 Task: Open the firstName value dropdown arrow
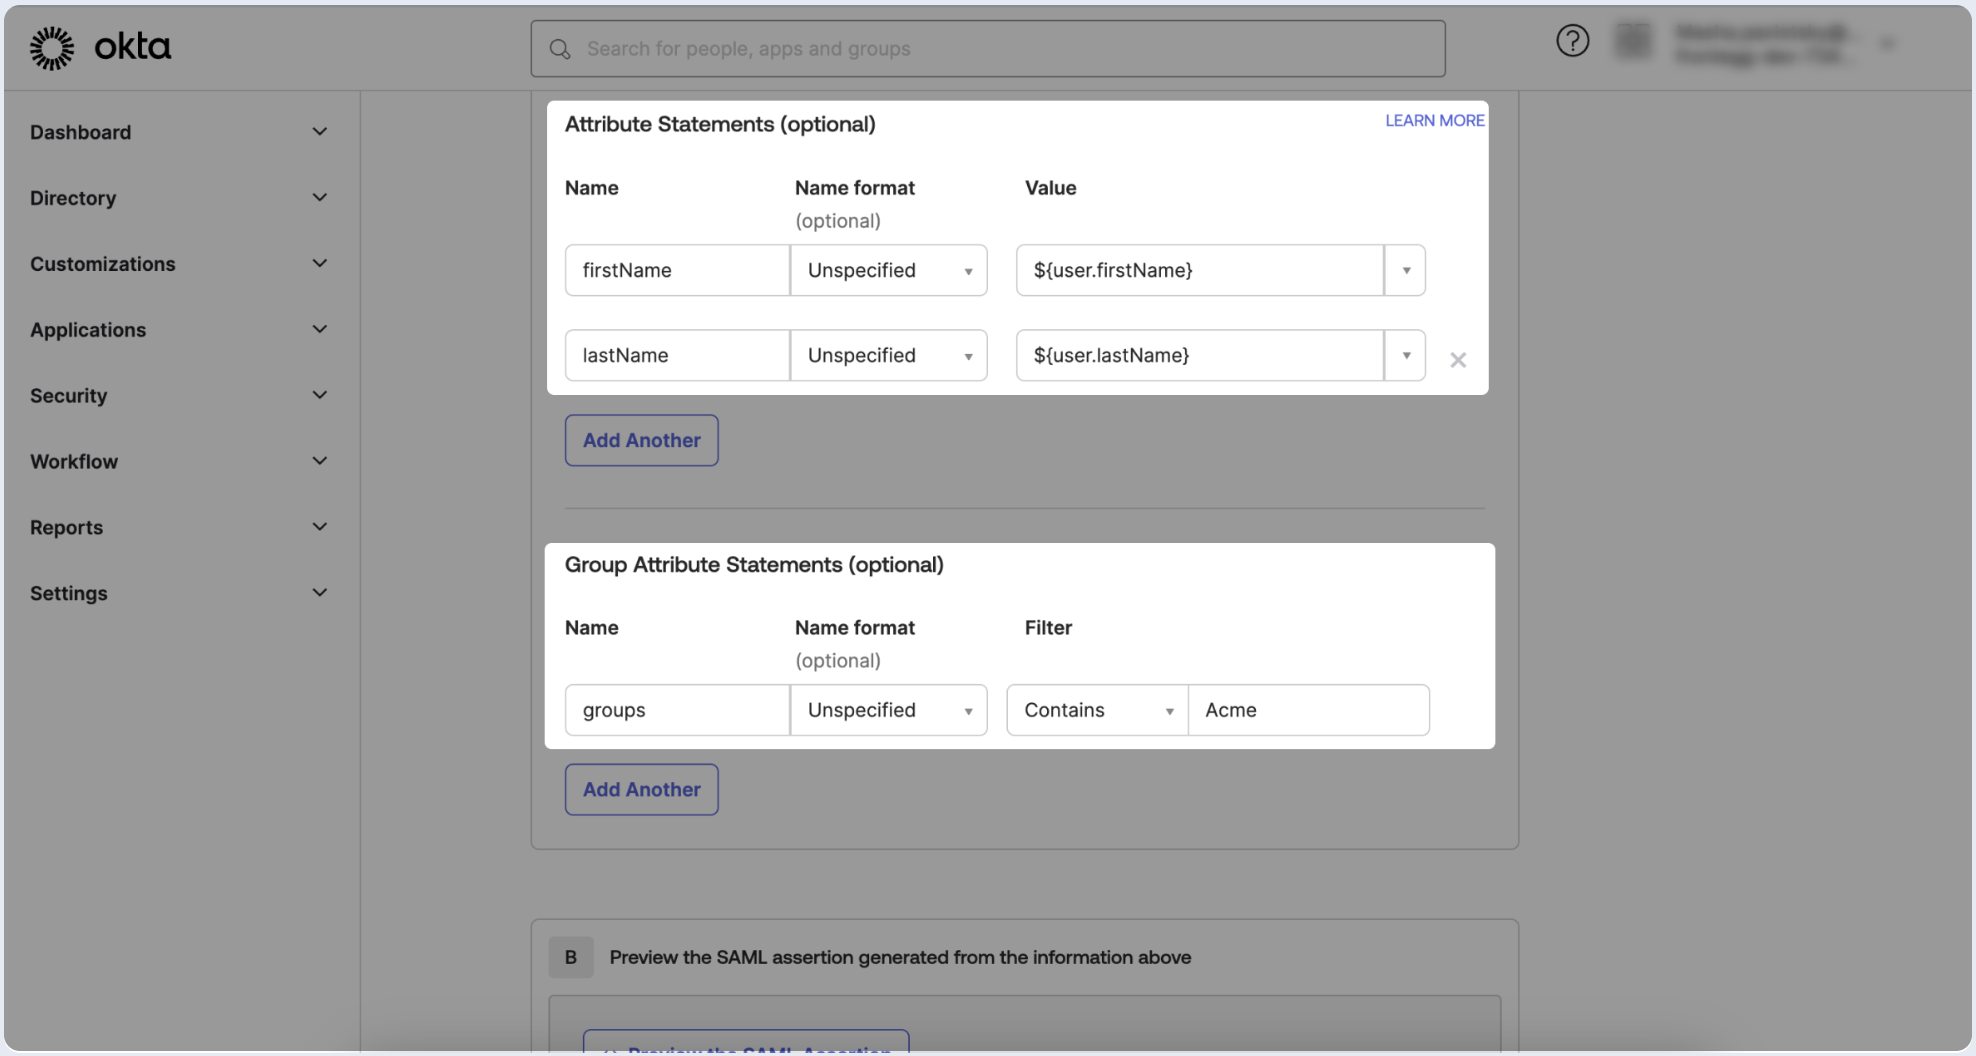pos(1405,271)
